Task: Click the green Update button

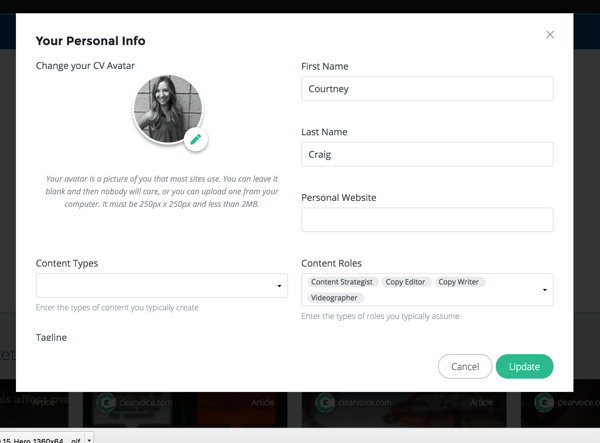Action: 524,366
